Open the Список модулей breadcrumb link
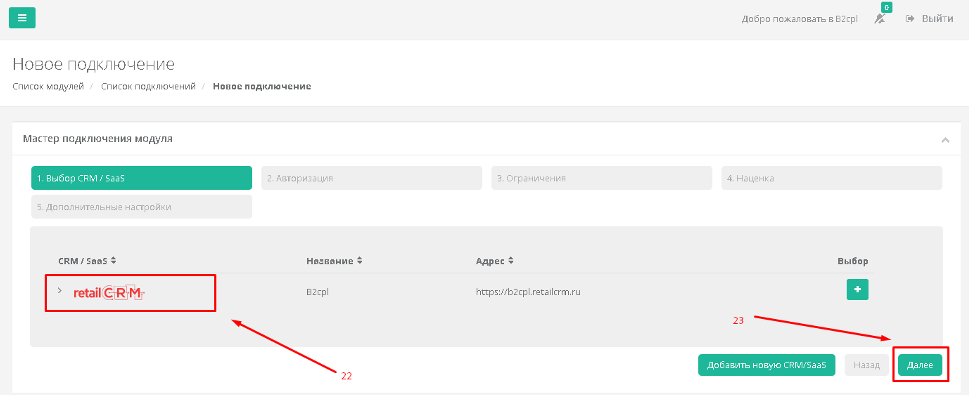969x395 pixels. tap(48, 86)
